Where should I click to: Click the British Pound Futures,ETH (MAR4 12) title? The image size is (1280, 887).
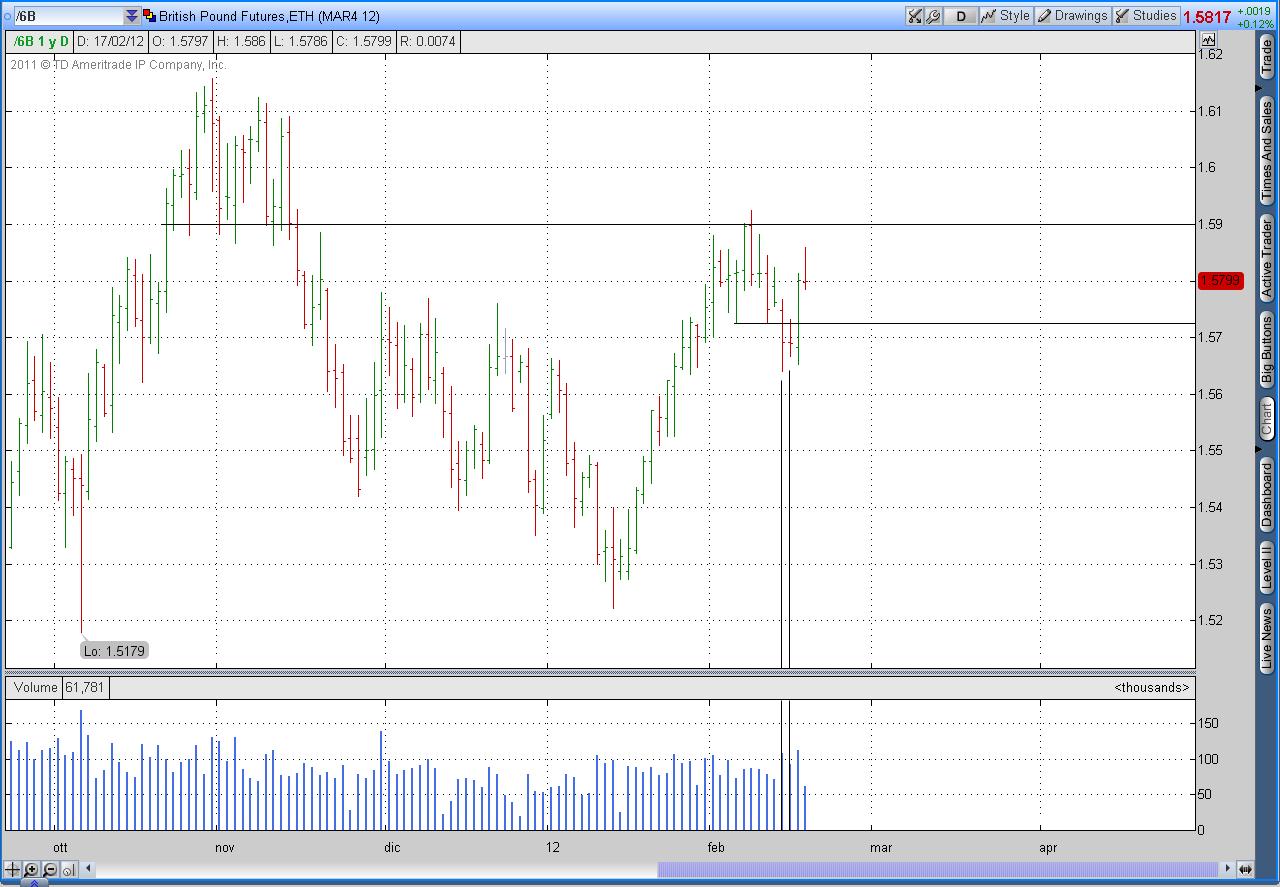pyautogui.click(x=269, y=16)
